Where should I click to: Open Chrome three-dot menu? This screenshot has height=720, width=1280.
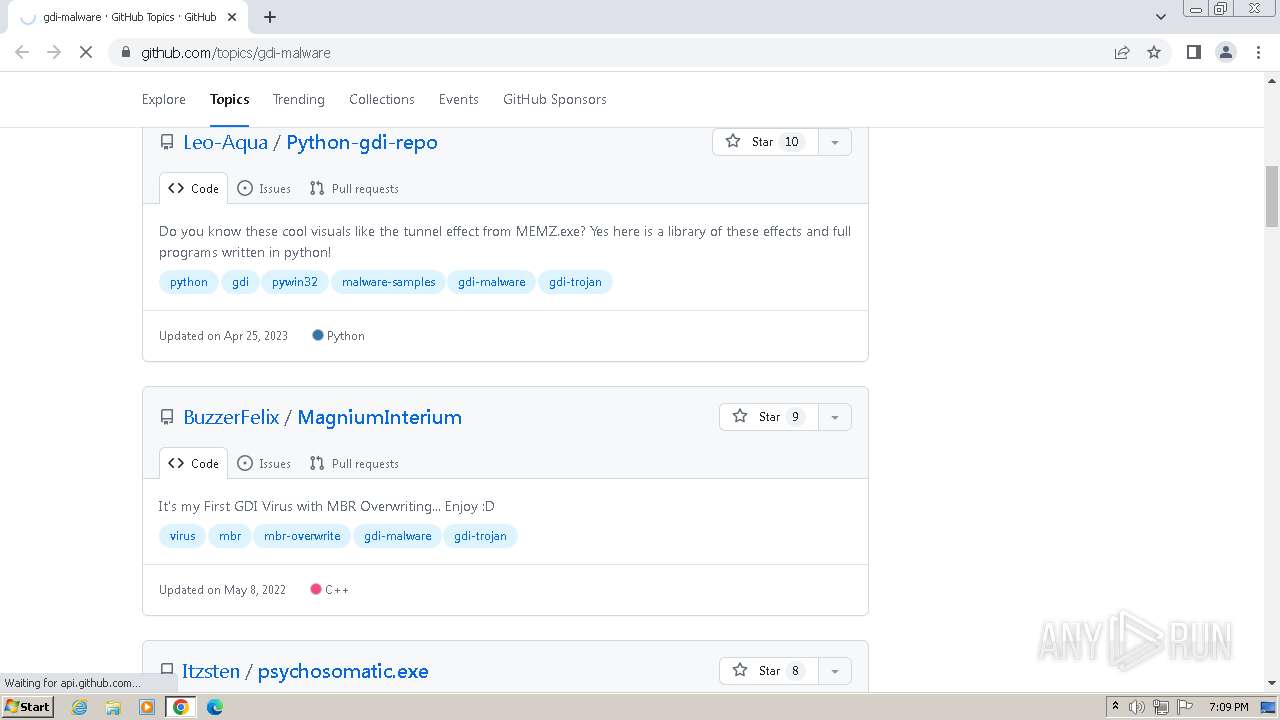coord(1258,52)
